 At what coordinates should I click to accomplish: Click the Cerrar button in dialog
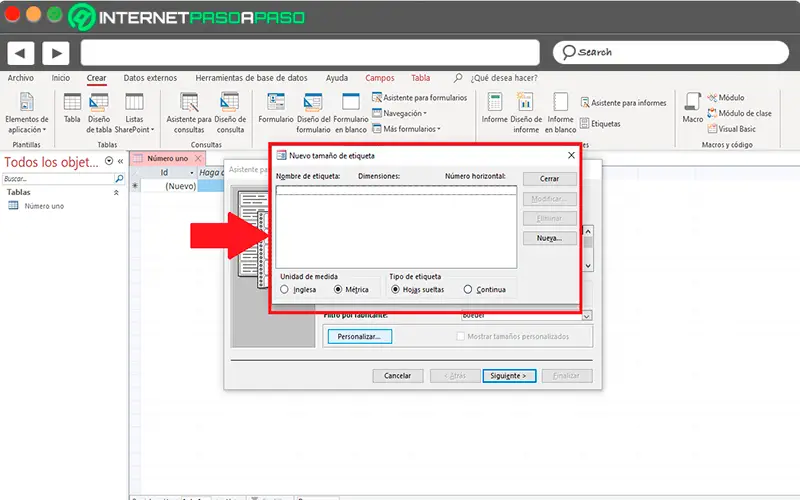pyautogui.click(x=549, y=179)
